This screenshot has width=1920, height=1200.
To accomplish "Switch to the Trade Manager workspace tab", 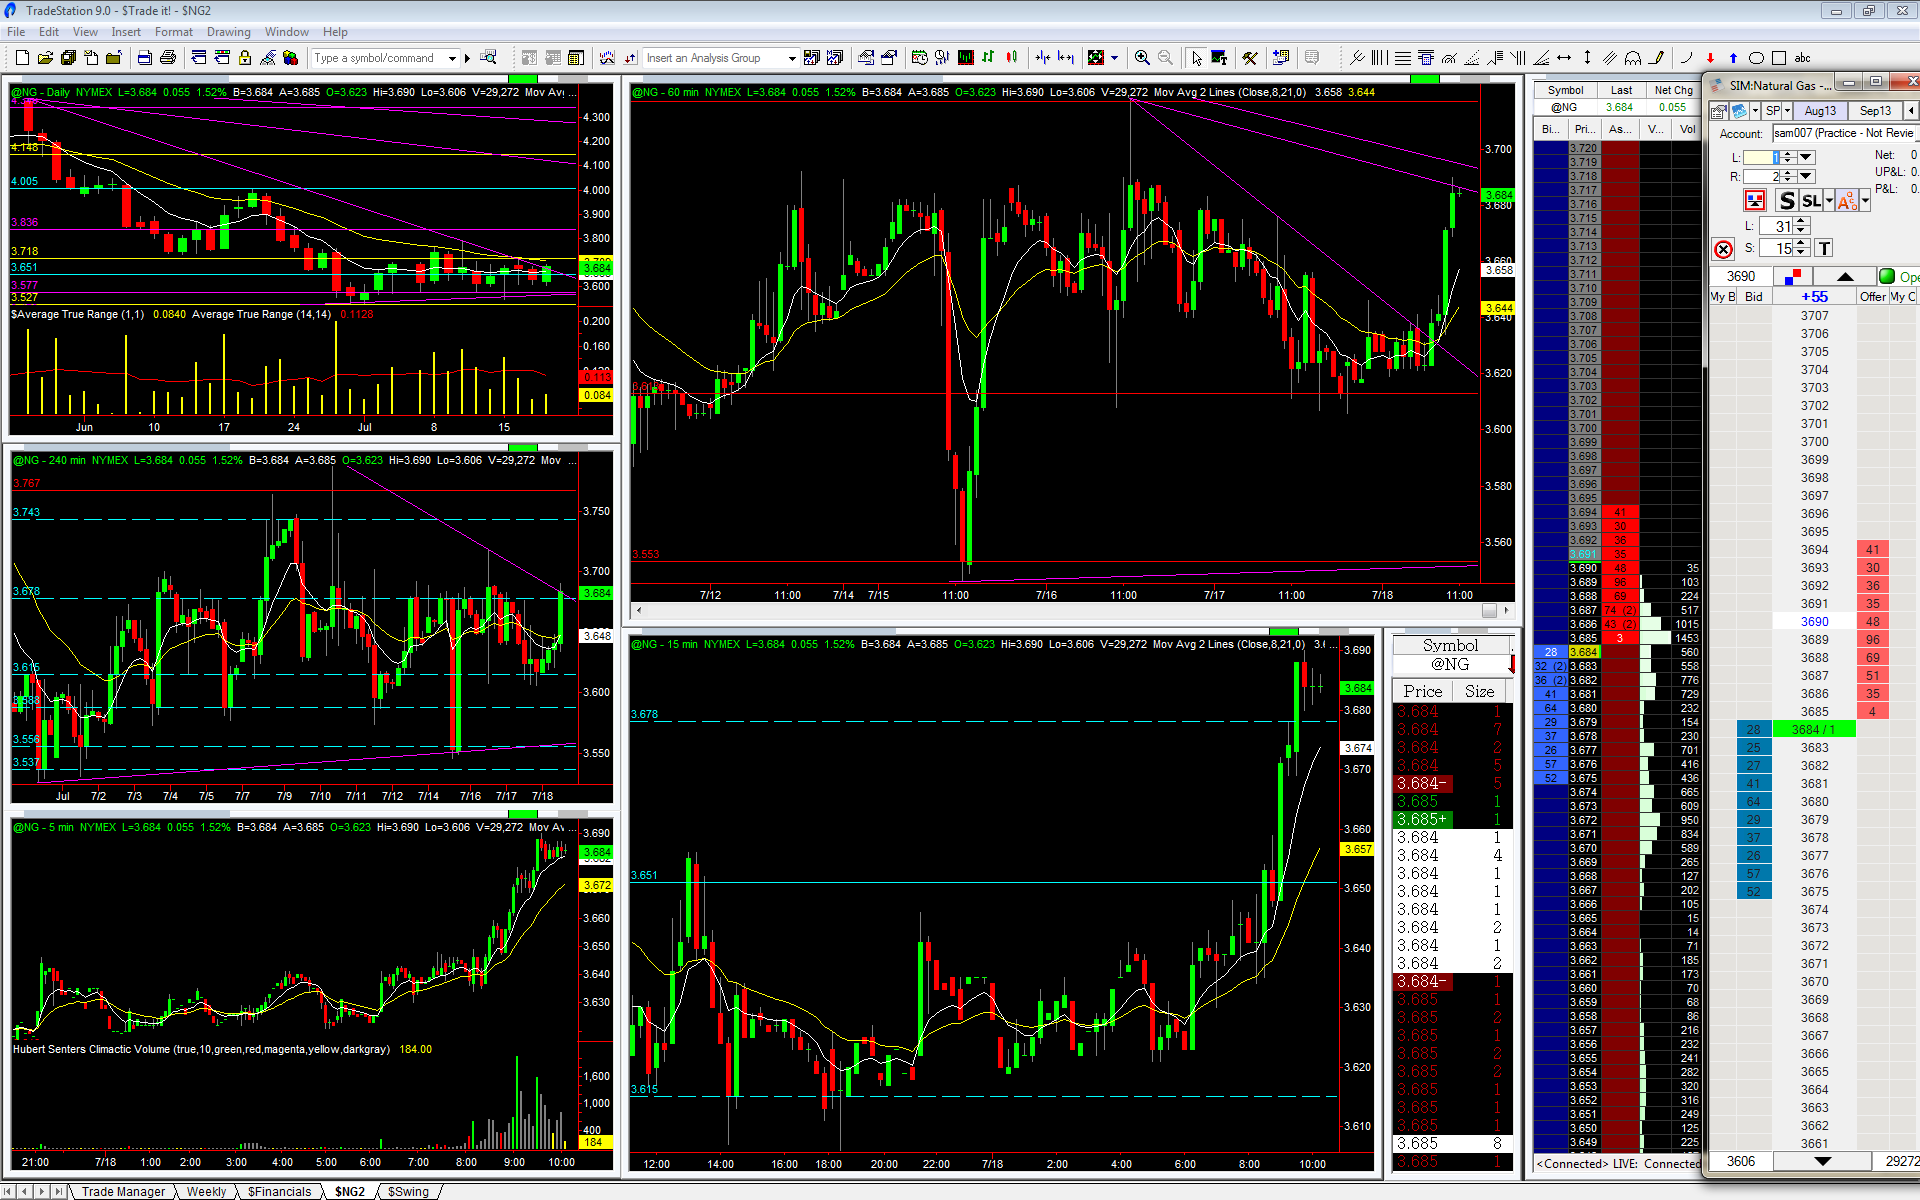I will coord(123,1191).
